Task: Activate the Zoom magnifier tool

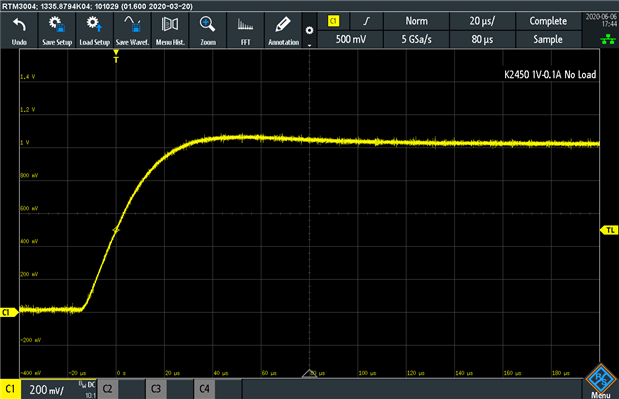Action: point(208,30)
